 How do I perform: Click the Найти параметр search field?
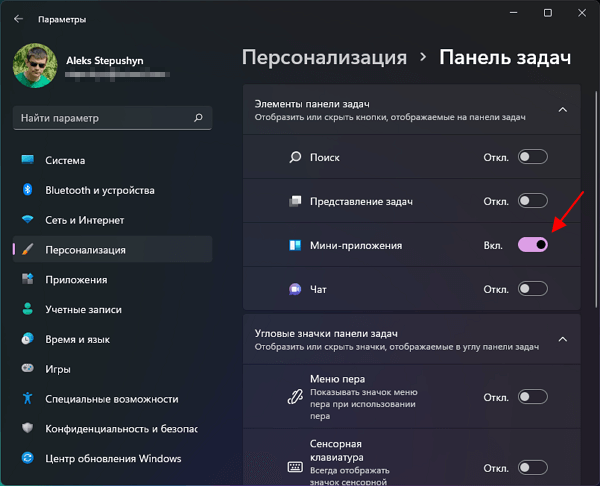click(x=112, y=118)
